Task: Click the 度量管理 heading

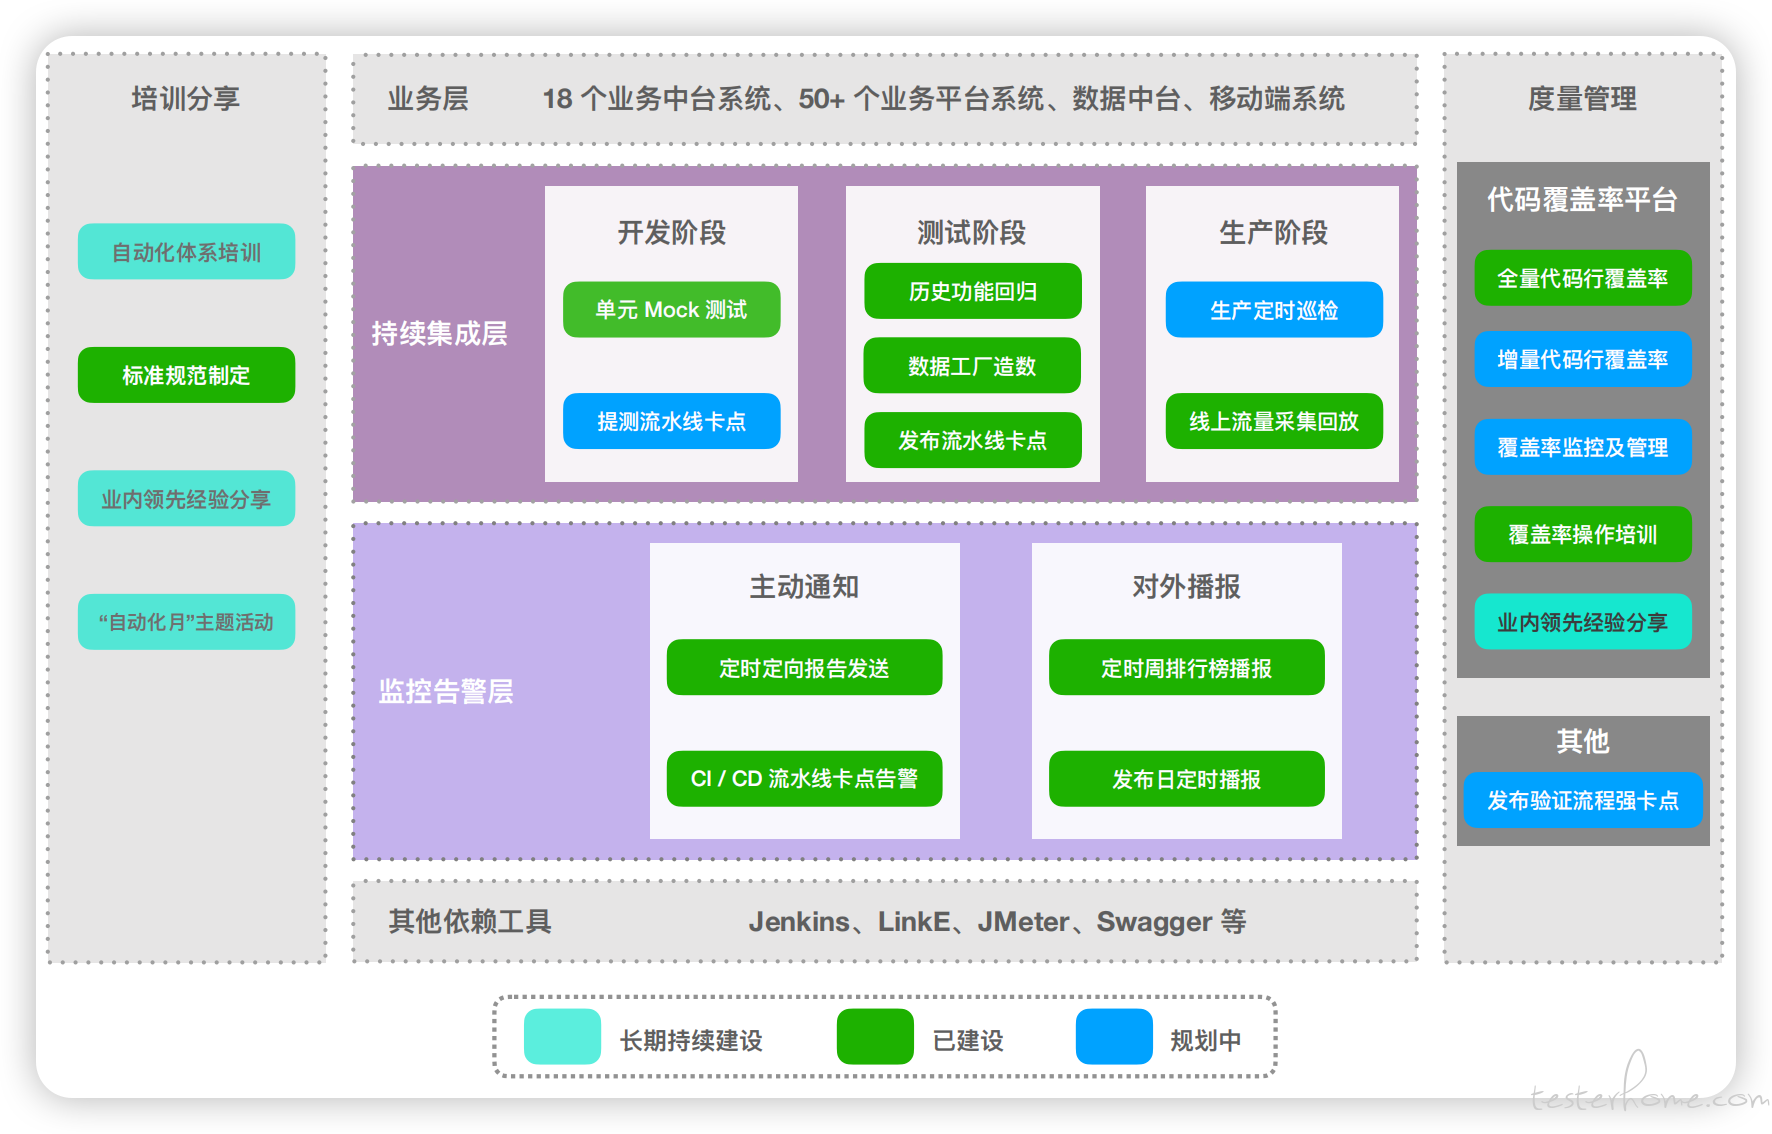Action: coord(1582,98)
